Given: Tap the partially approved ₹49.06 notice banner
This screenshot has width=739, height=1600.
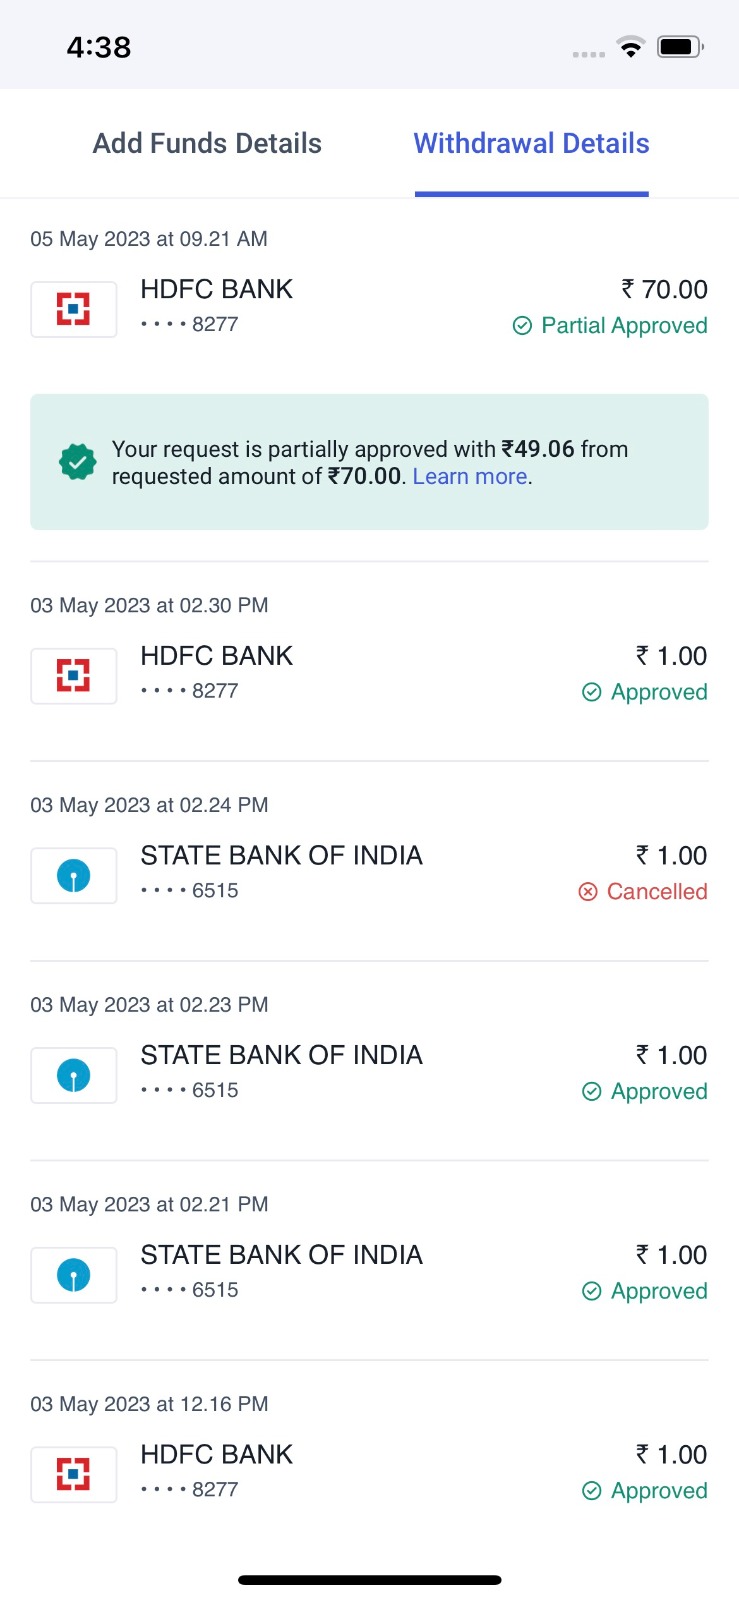Looking at the screenshot, I should 369,462.
